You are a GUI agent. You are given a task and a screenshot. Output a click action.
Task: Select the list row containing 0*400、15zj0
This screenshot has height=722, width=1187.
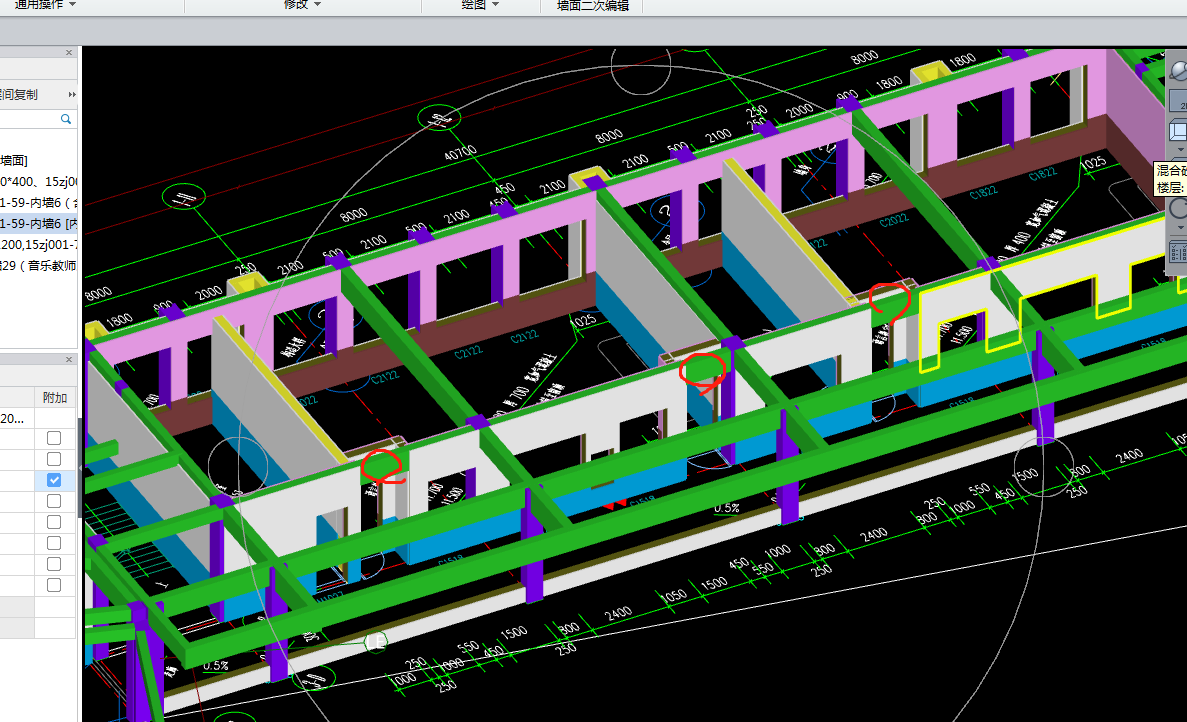point(39,182)
